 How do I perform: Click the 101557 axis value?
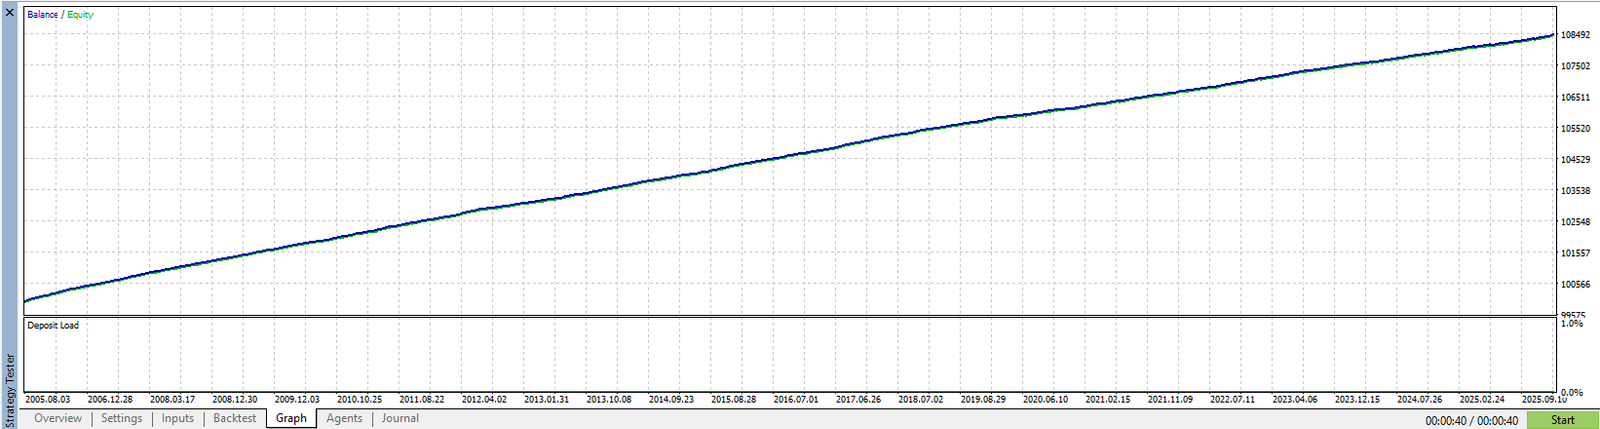(x=1575, y=254)
